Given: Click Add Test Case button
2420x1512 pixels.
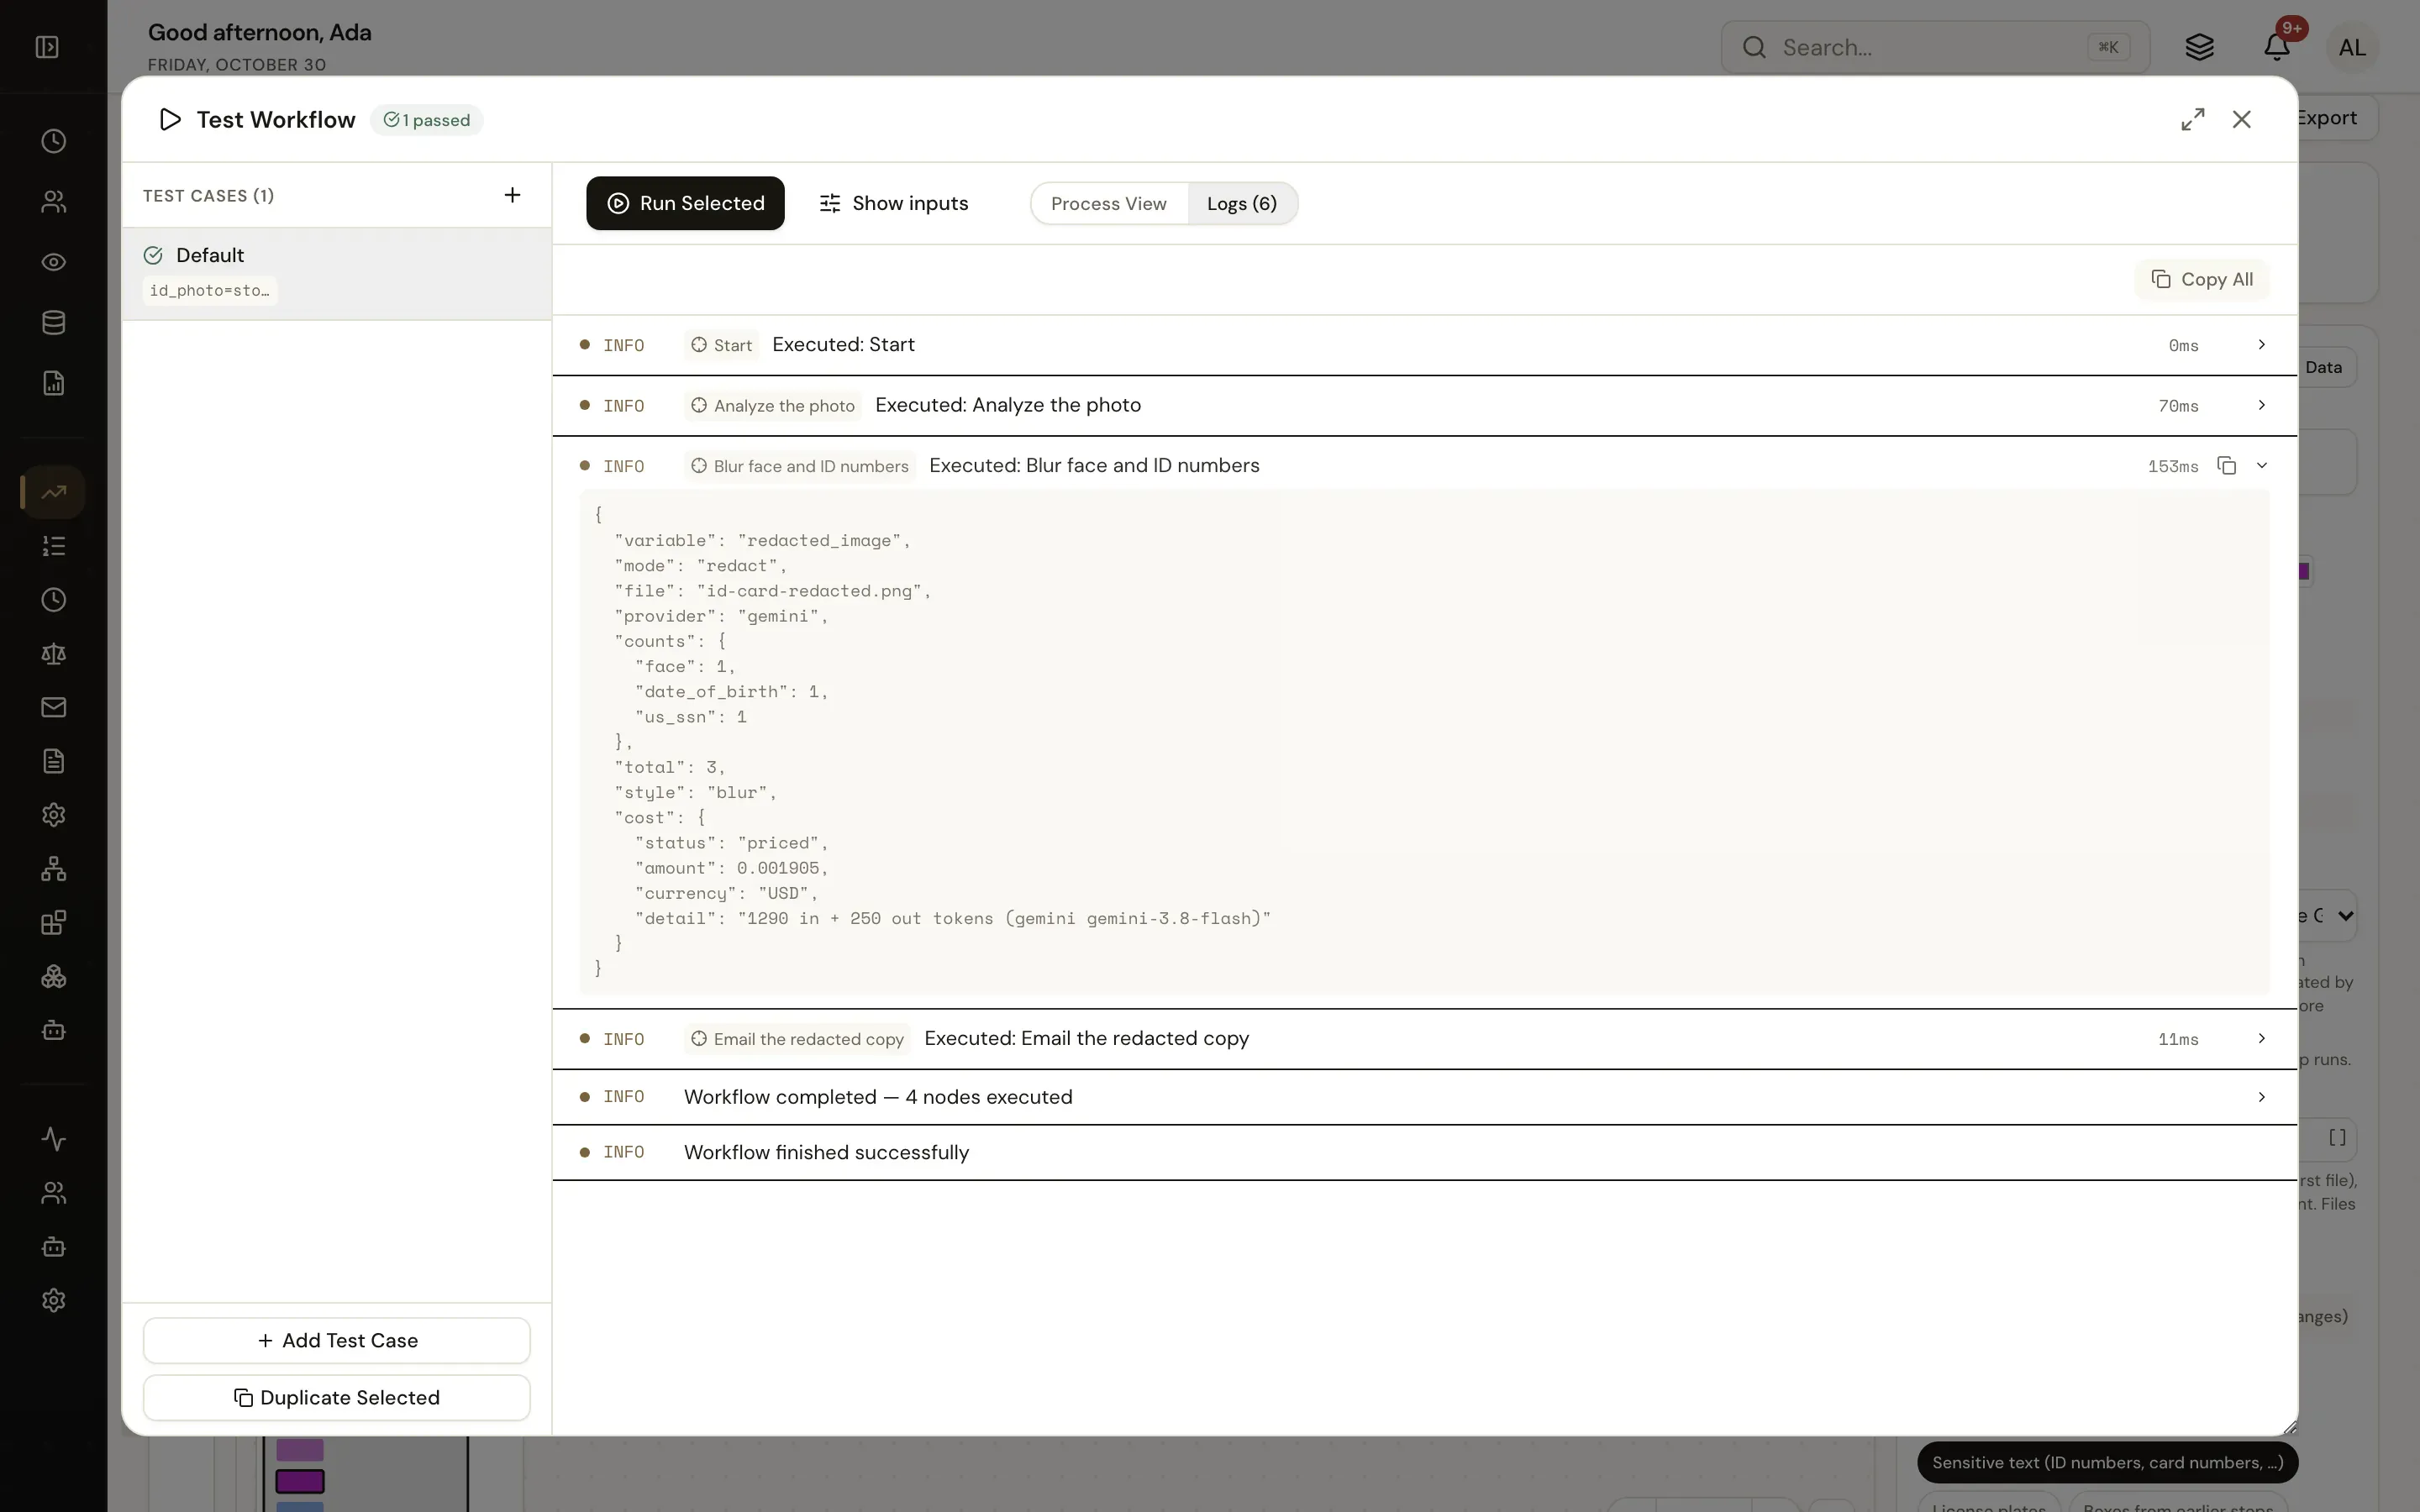Looking at the screenshot, I should coord(337,1341).
